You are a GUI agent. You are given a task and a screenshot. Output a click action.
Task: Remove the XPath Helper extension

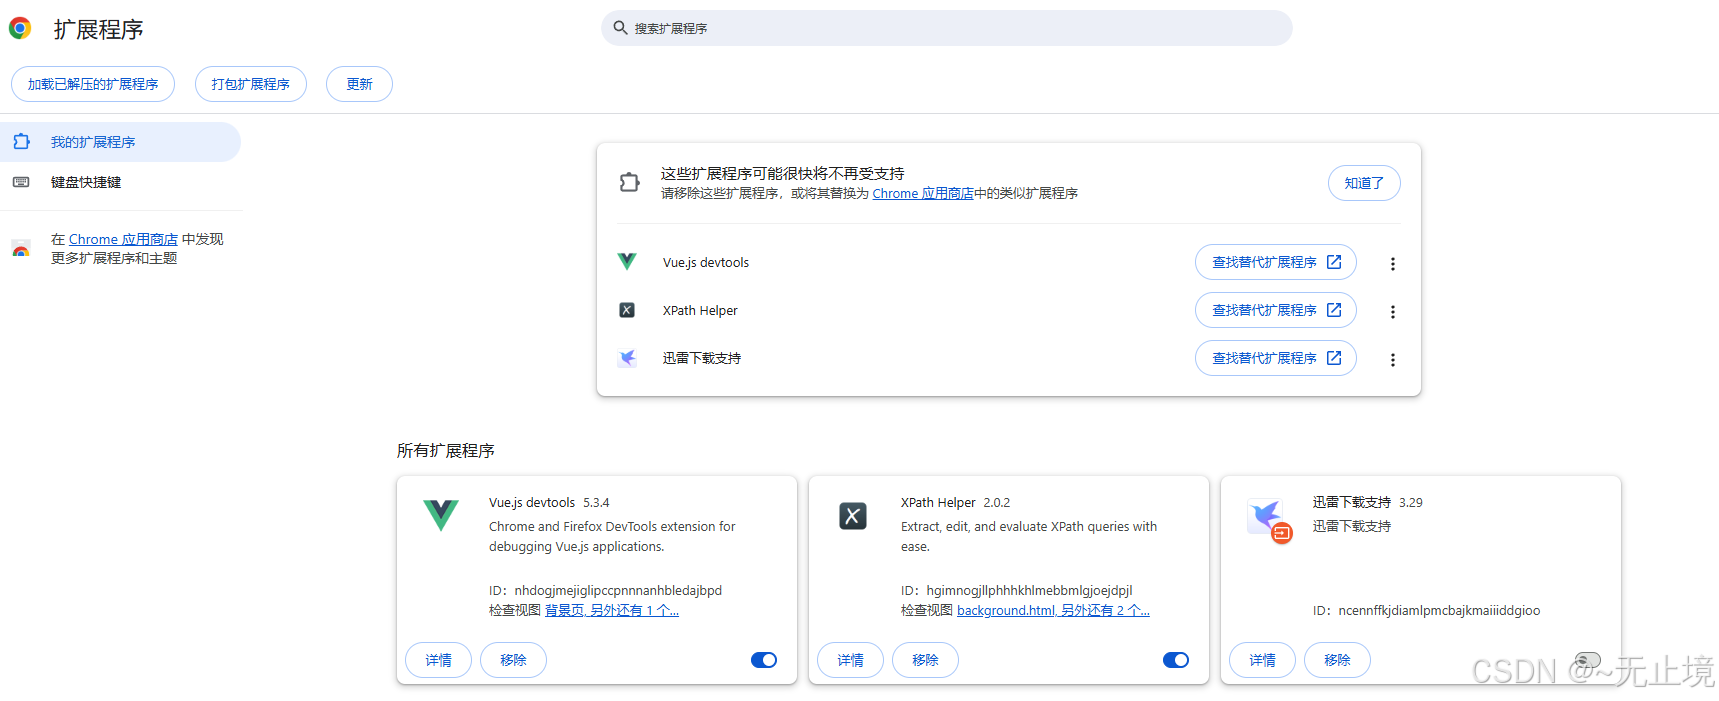(x=925, y=660)
